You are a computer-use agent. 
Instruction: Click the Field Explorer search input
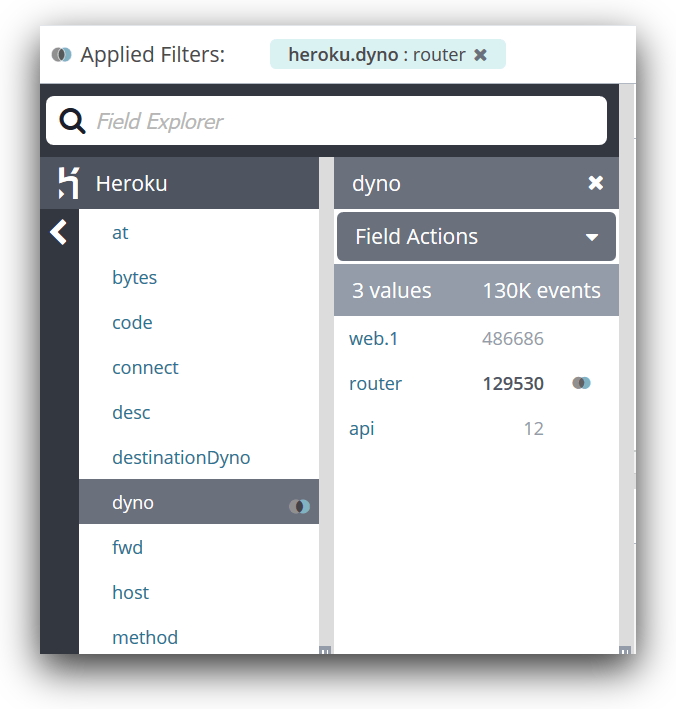[x=340, y=121]
